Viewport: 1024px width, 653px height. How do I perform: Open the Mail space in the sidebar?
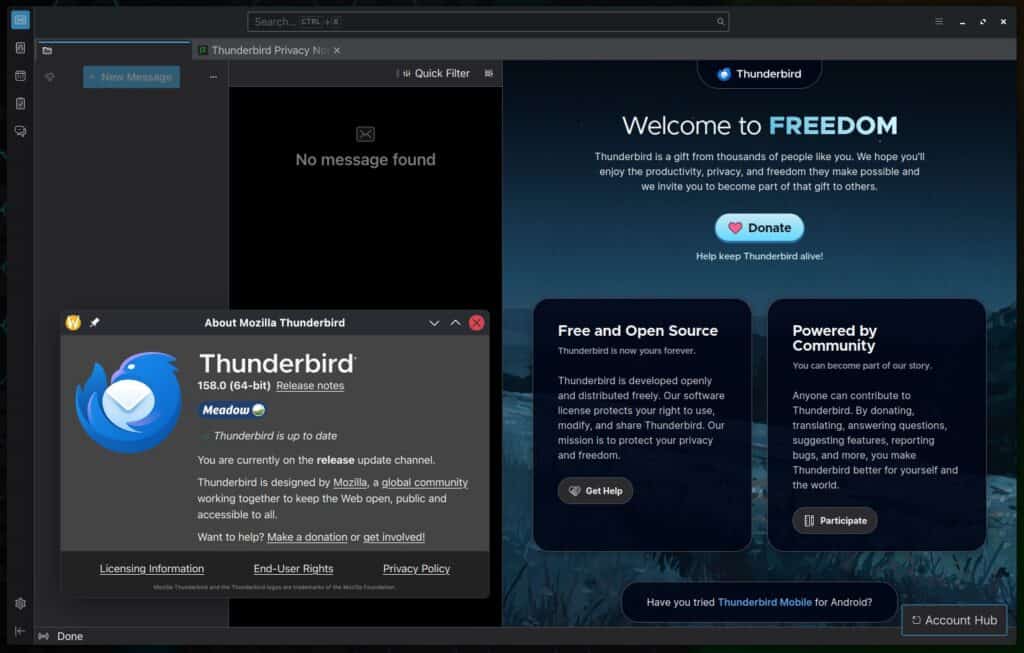pyautogui.click(x=20, y=20)
